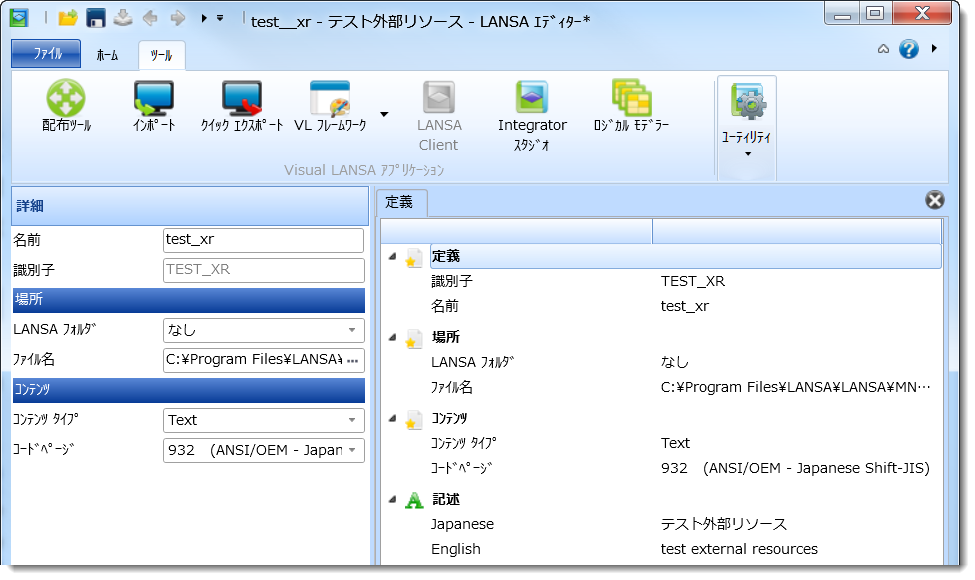
Task: Click the save-all download icon
Action: point(123,19)
